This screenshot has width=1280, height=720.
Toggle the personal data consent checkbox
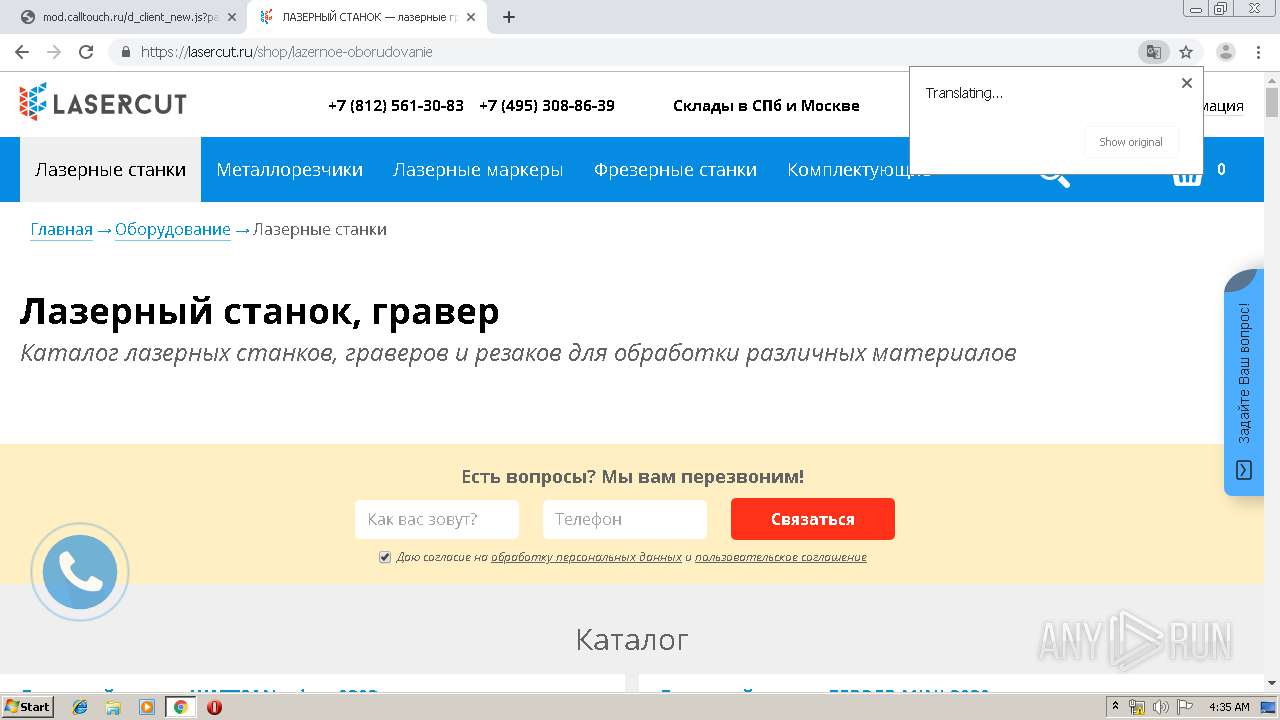[385, 557]
